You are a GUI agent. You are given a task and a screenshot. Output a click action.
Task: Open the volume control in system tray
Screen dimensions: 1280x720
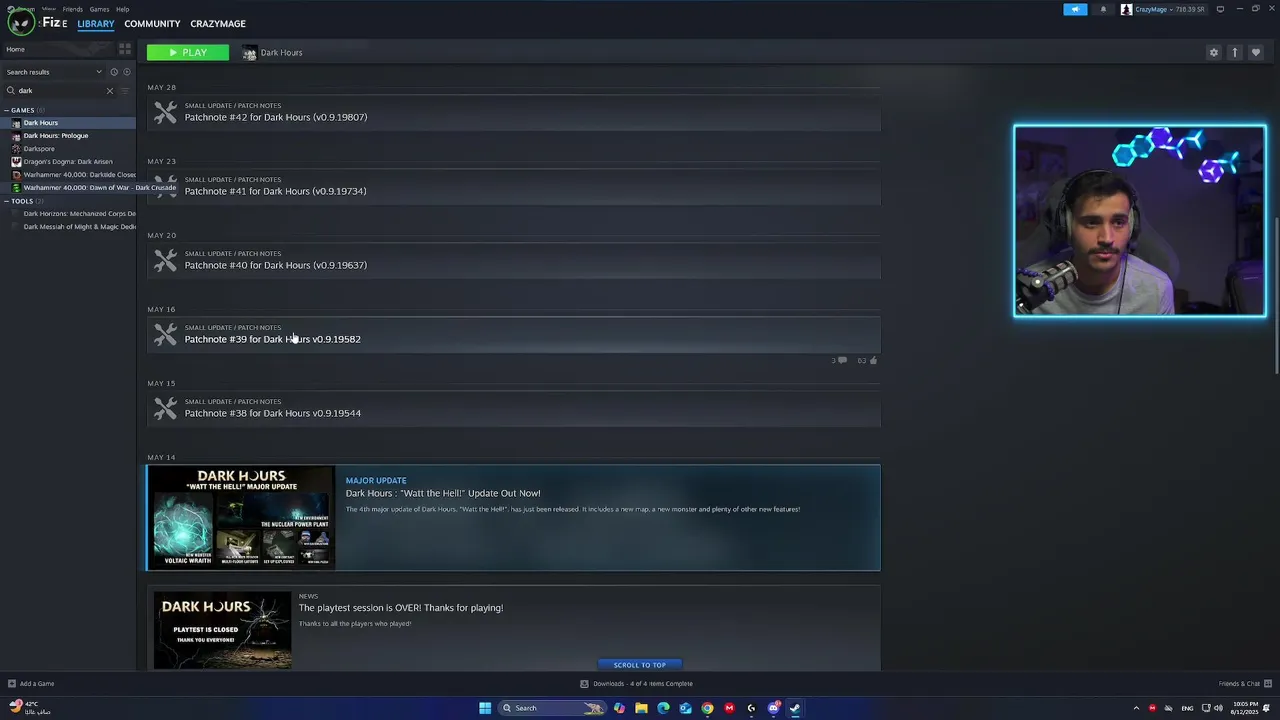(1218, 708)
